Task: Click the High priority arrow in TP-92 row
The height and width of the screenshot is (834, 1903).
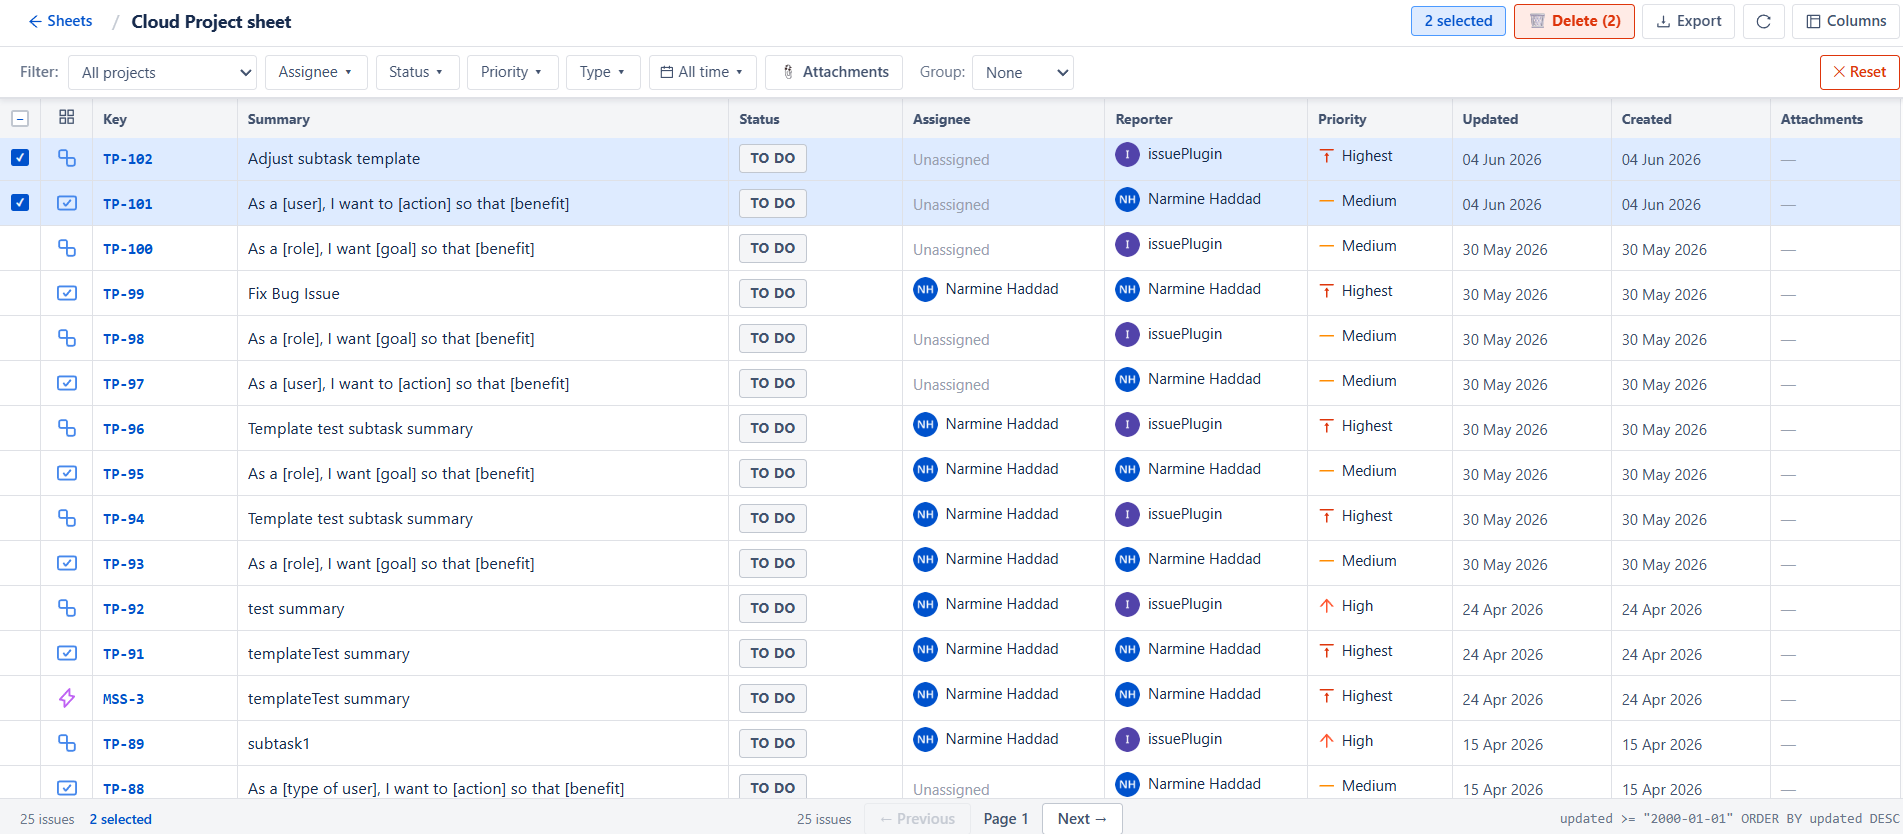Action: (1326, 606)
